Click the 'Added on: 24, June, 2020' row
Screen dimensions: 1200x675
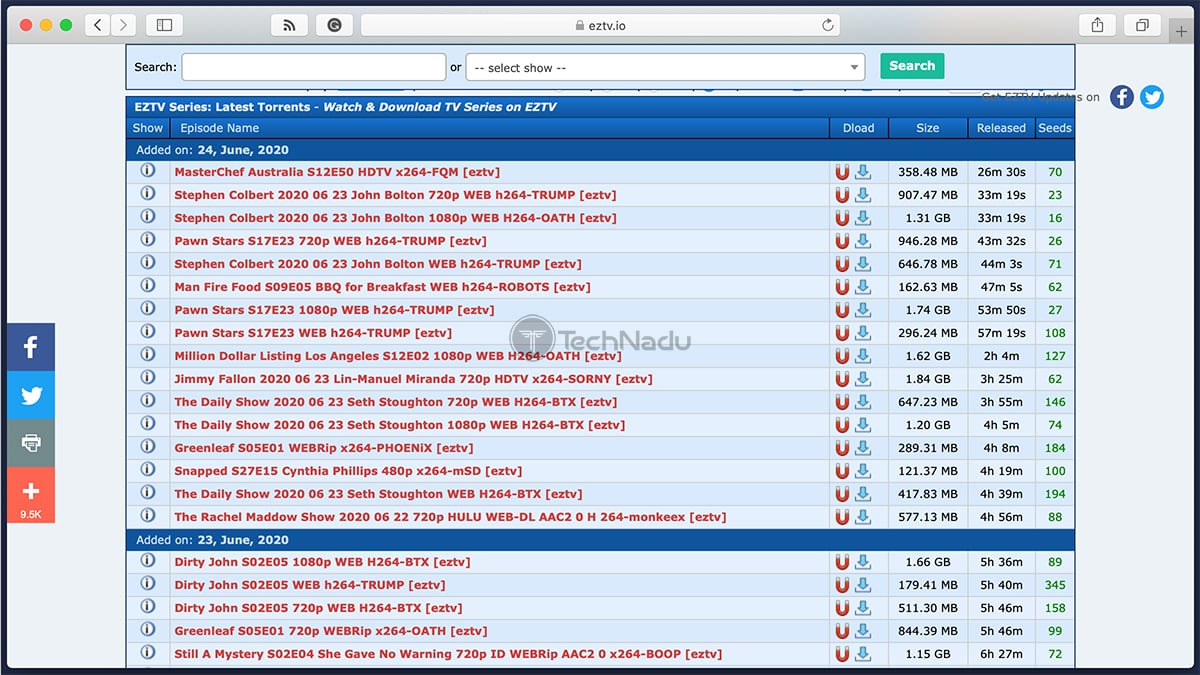coord(600,150)
